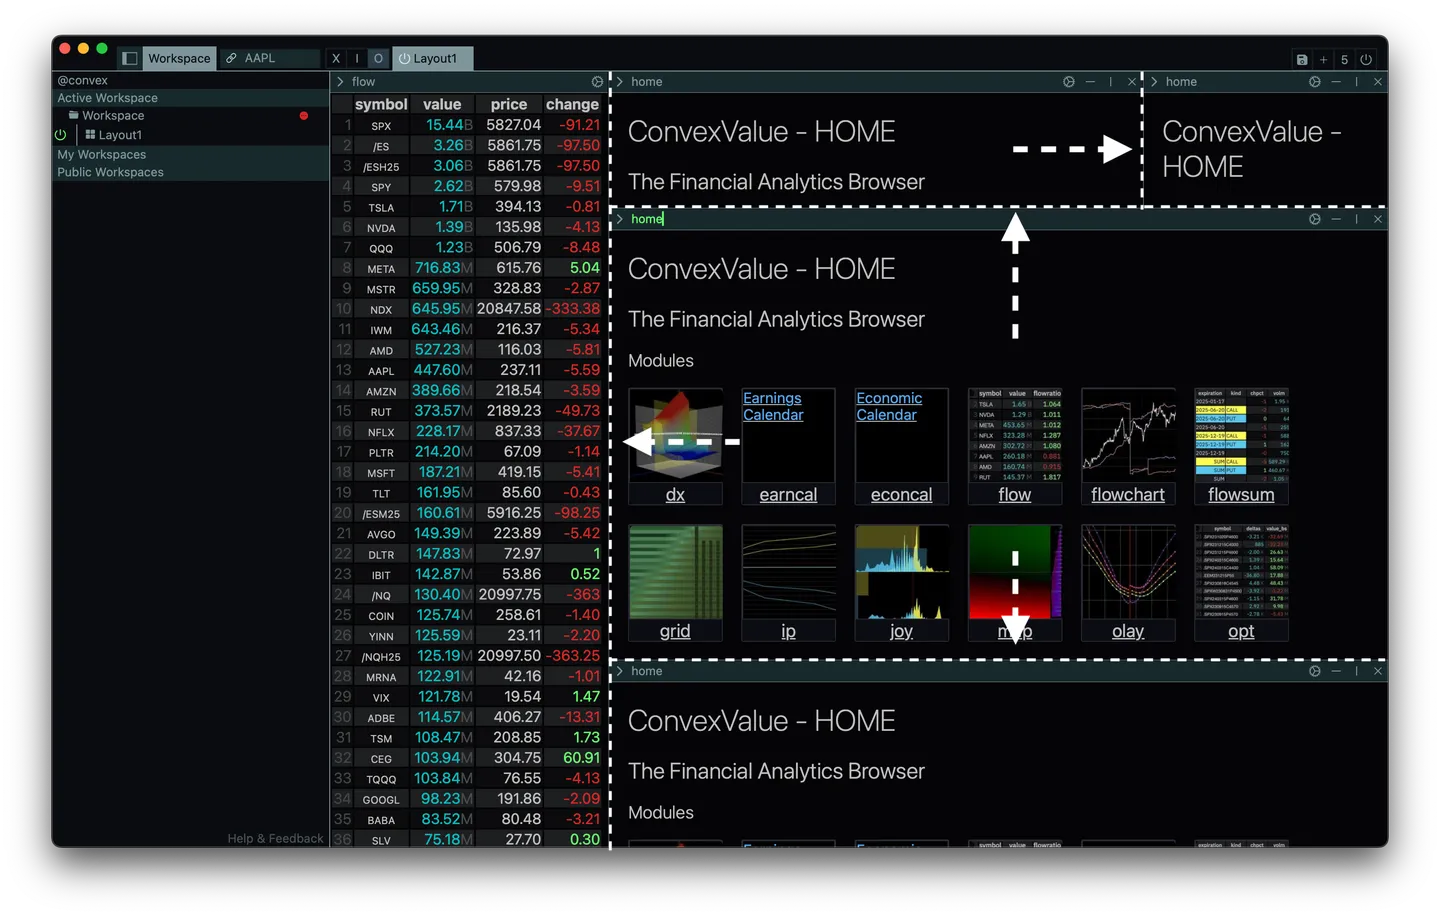Click the dash icon in the top-left home panel header
This screenshot has width=1440, height=916.
(1090, 82)
